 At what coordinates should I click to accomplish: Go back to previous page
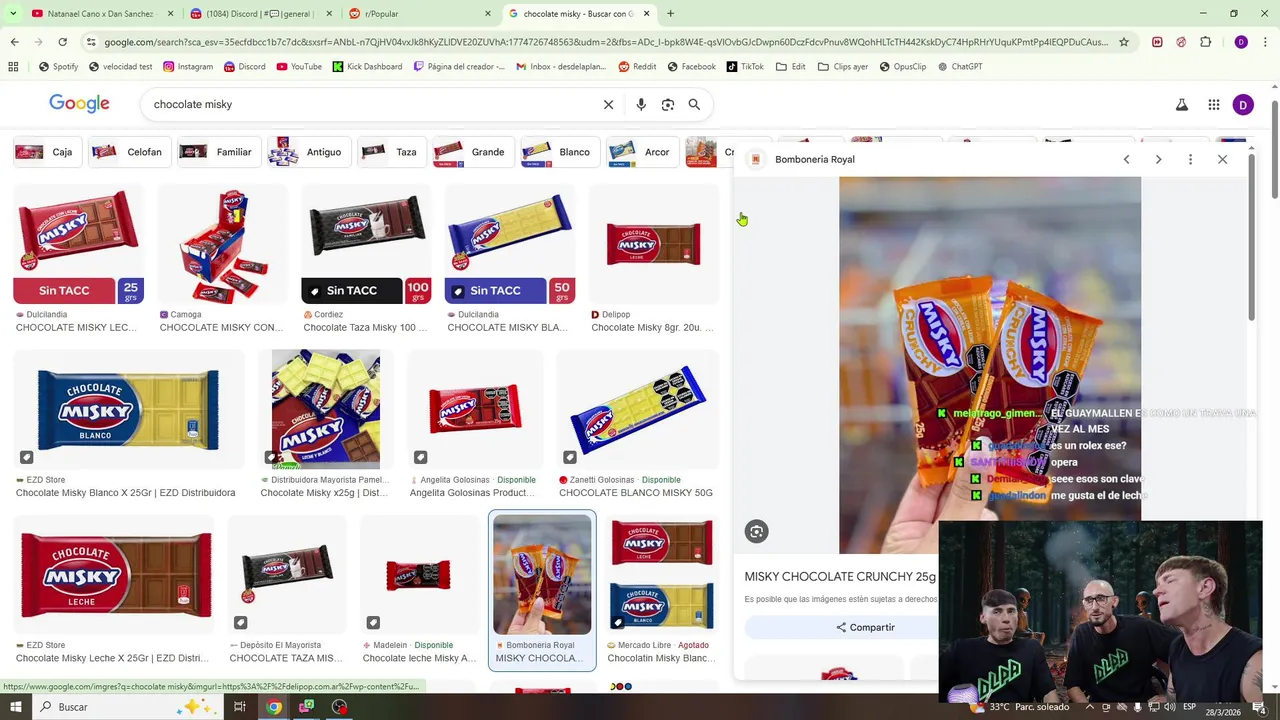14,42
